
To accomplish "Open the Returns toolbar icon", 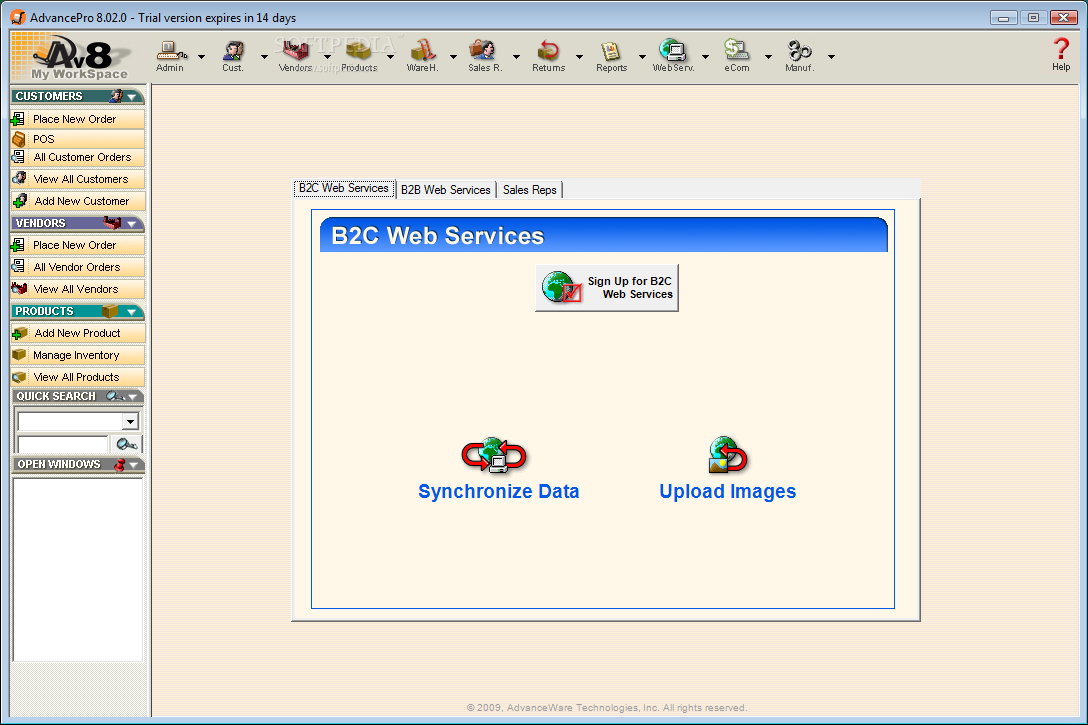I will click(548, 56).
